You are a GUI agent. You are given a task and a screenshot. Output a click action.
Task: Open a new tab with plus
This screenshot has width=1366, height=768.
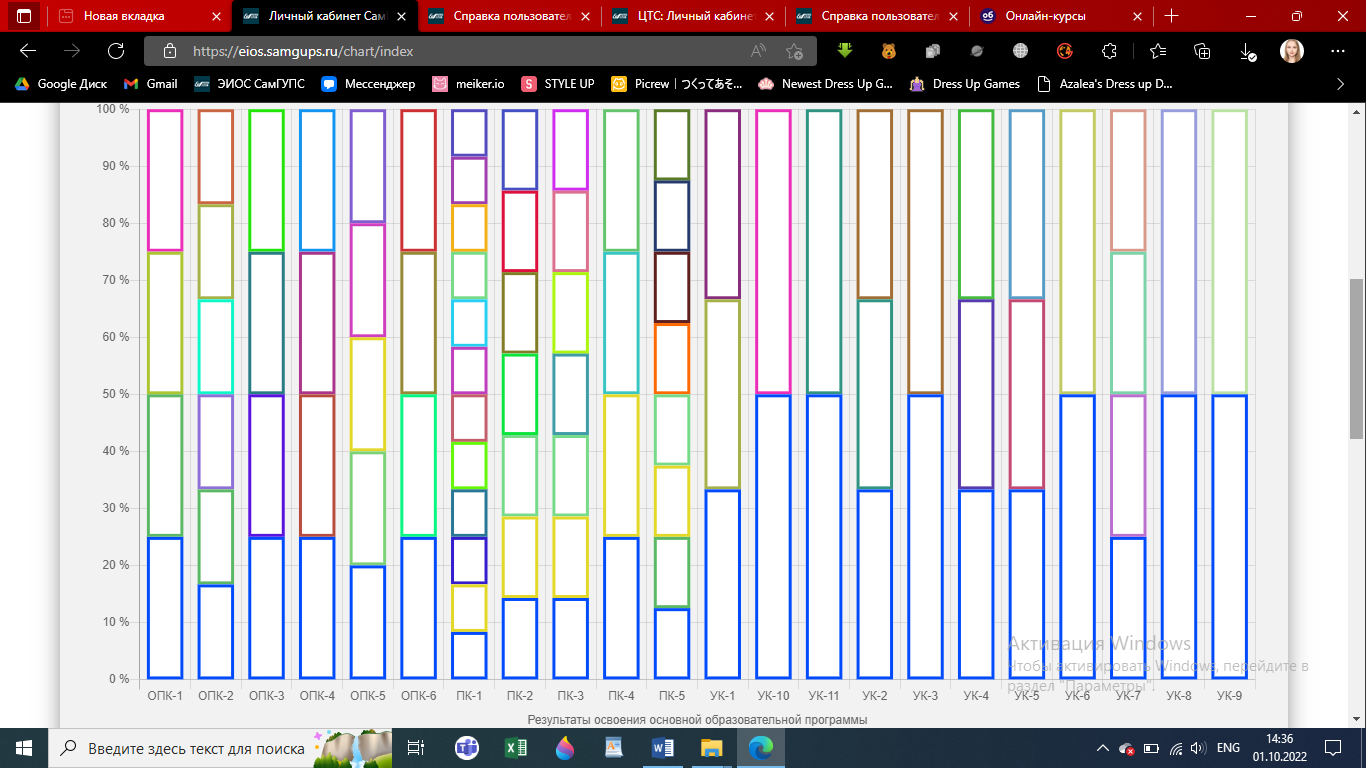pyautogui.click(x=1172, y=16)
